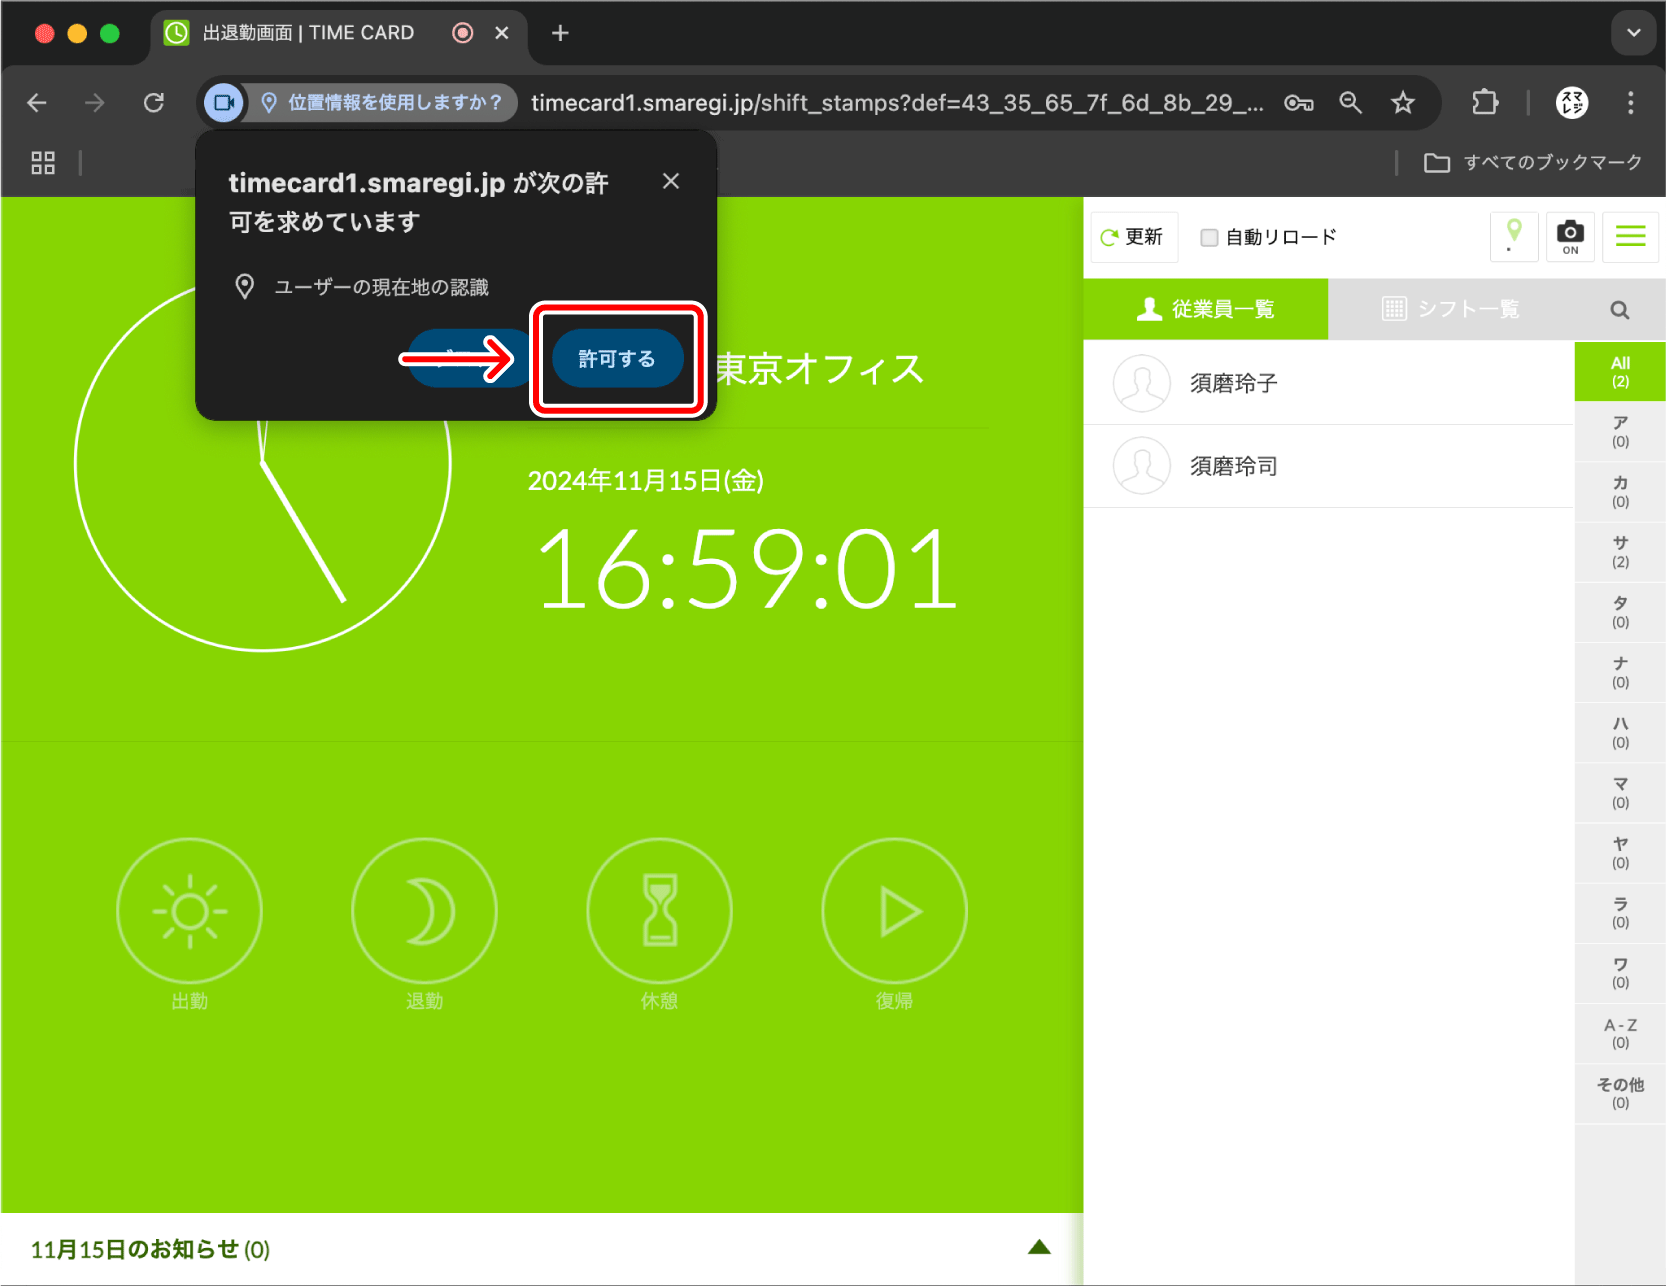
Task: Open the green hamburger menu
Action: point(1630,236)
